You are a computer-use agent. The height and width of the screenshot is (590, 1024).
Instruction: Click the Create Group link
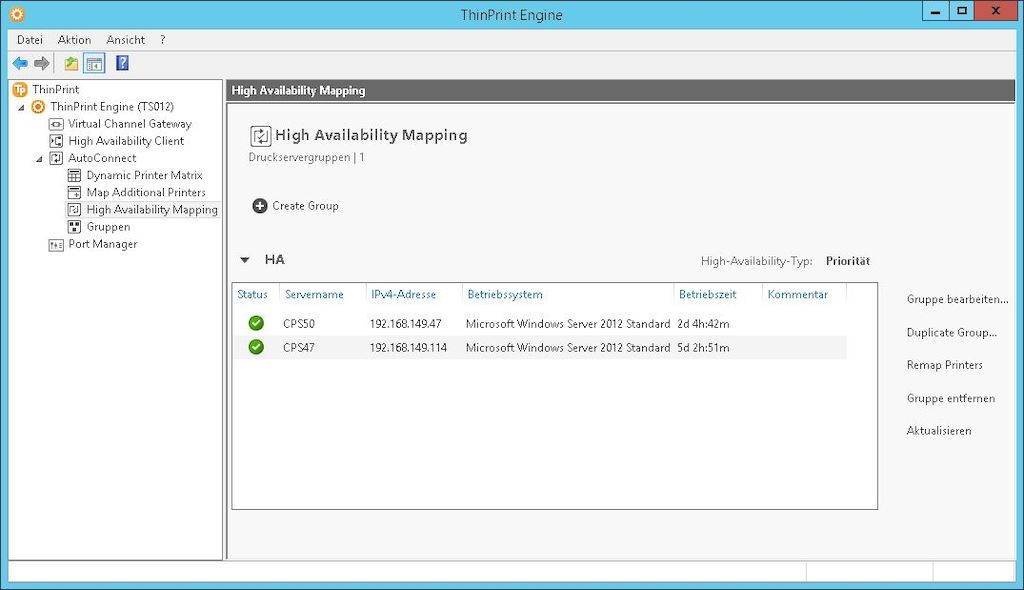305,206
